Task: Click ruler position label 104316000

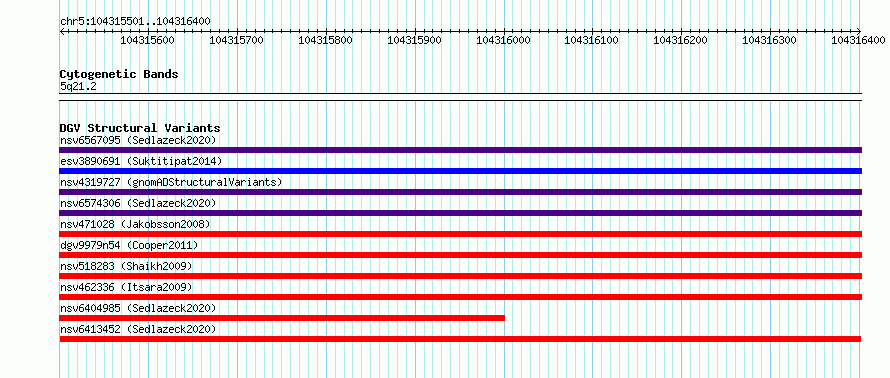Action: point(503,40)
